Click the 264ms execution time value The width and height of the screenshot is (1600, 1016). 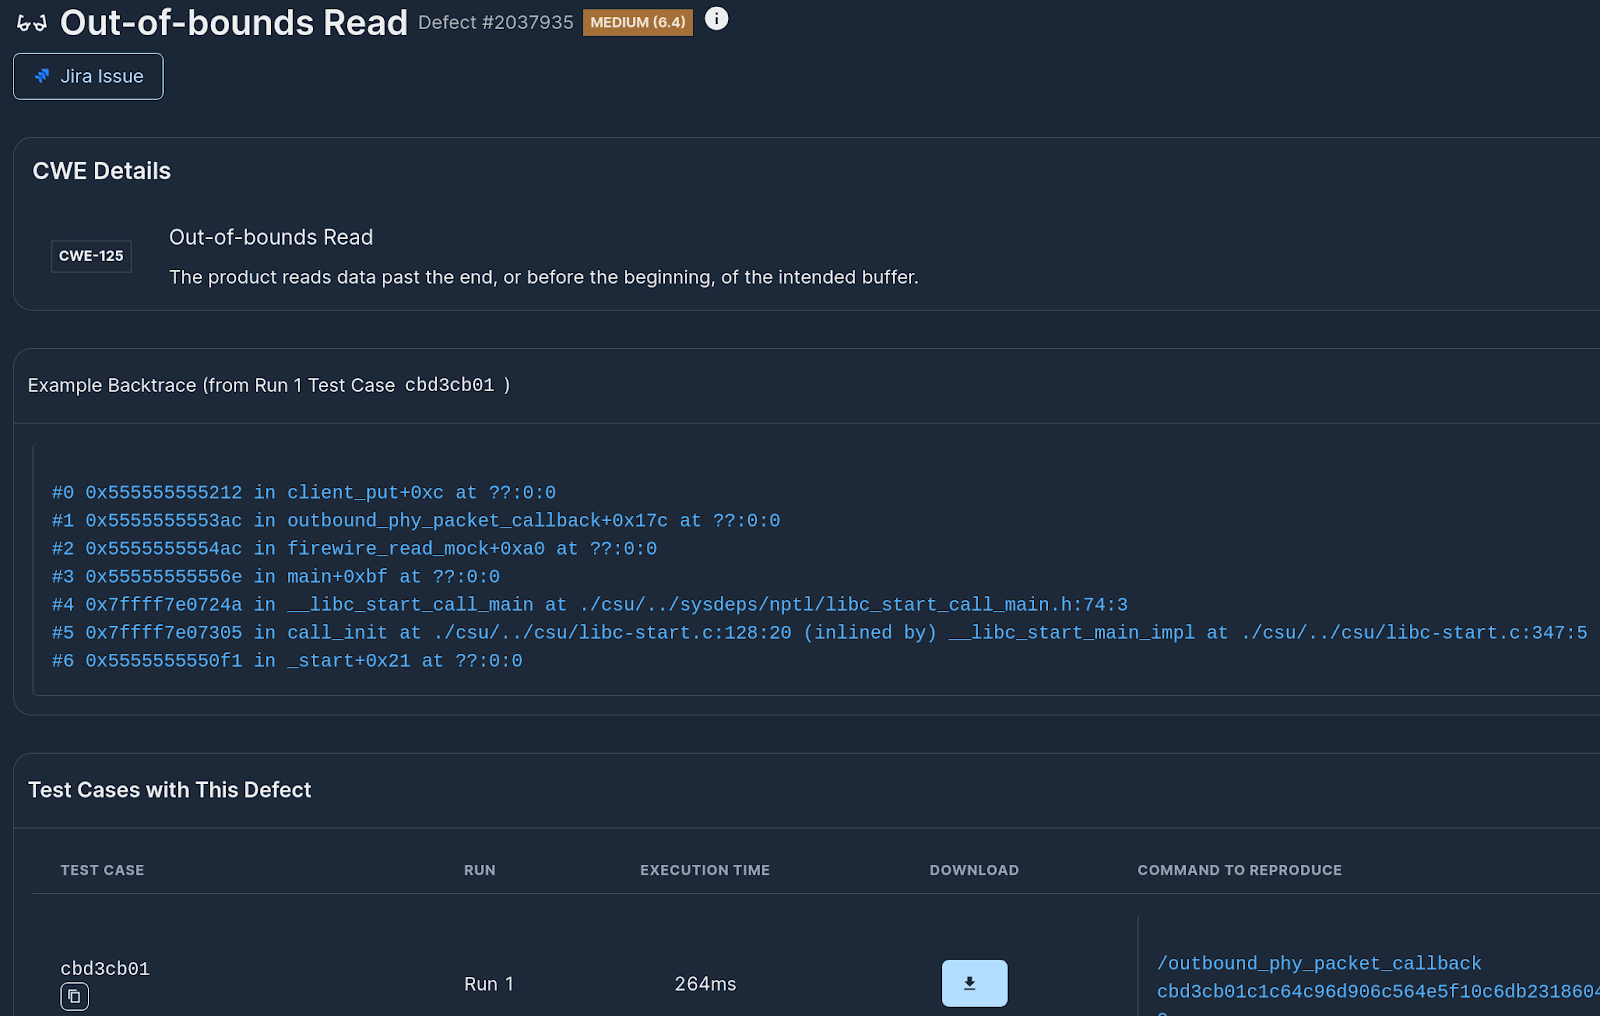pyautogui.click(x=705, y=984)
